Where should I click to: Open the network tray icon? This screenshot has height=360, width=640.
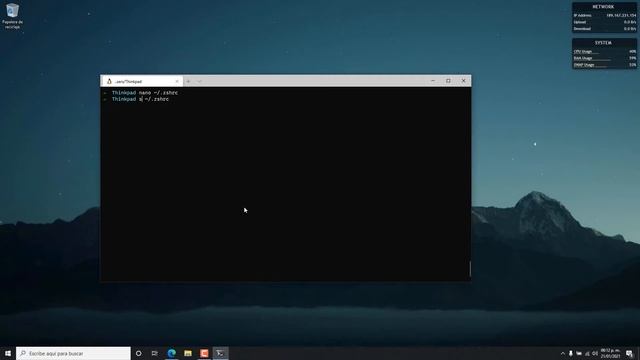point(587,353)
